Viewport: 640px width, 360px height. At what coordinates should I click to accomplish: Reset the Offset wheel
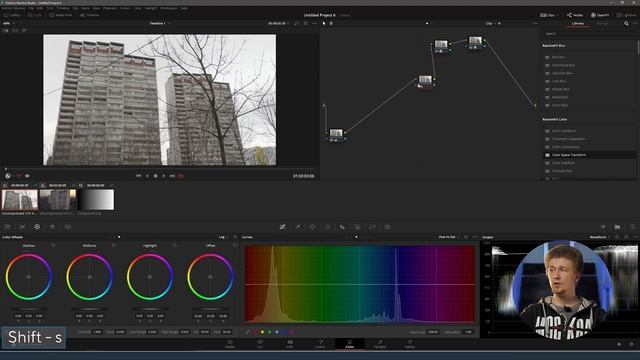(x=235, y=246)
